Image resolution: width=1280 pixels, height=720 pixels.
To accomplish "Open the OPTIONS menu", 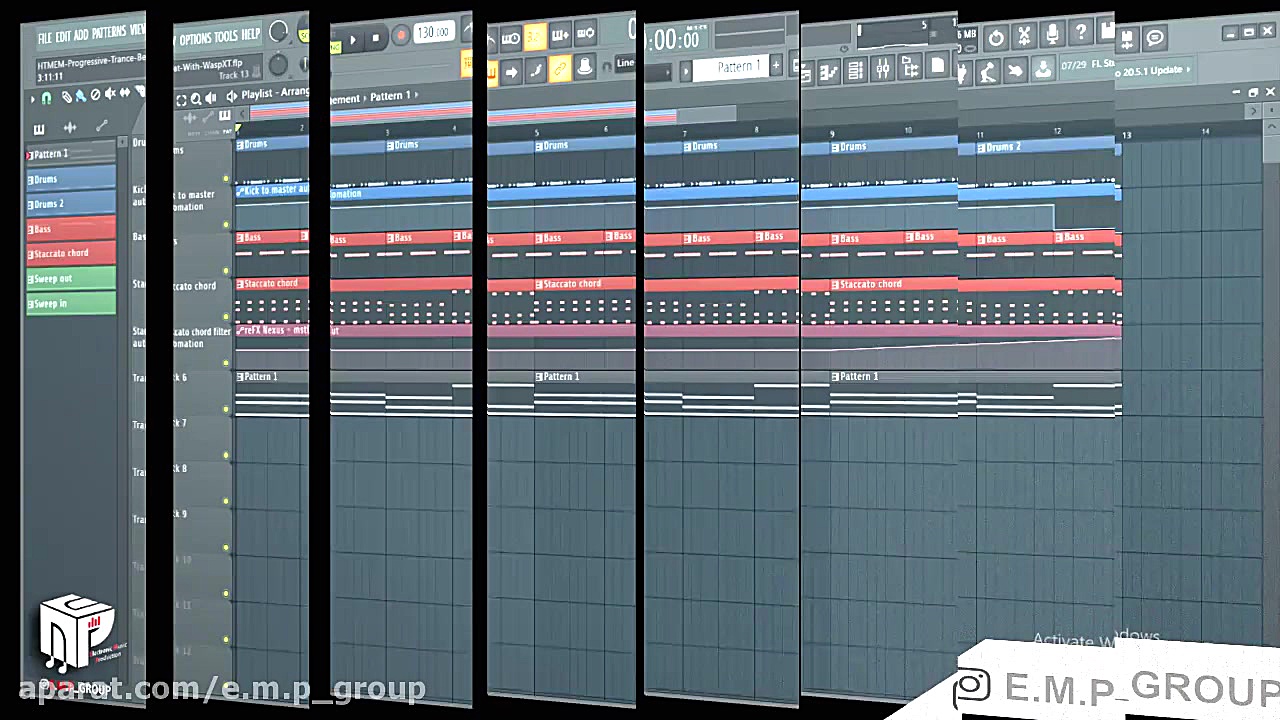I will [194, 39].
